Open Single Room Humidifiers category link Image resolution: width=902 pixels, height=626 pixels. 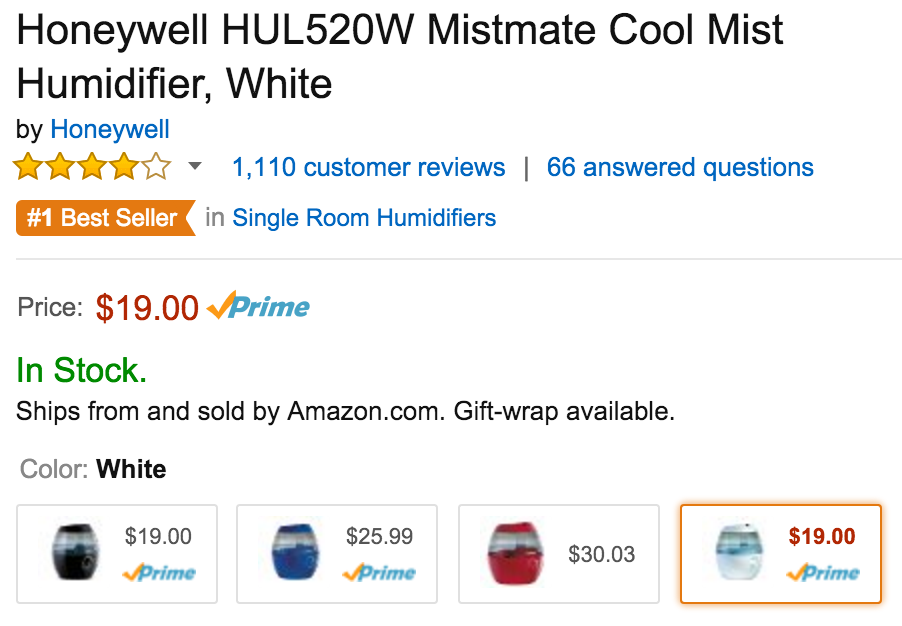click(364, 218)
